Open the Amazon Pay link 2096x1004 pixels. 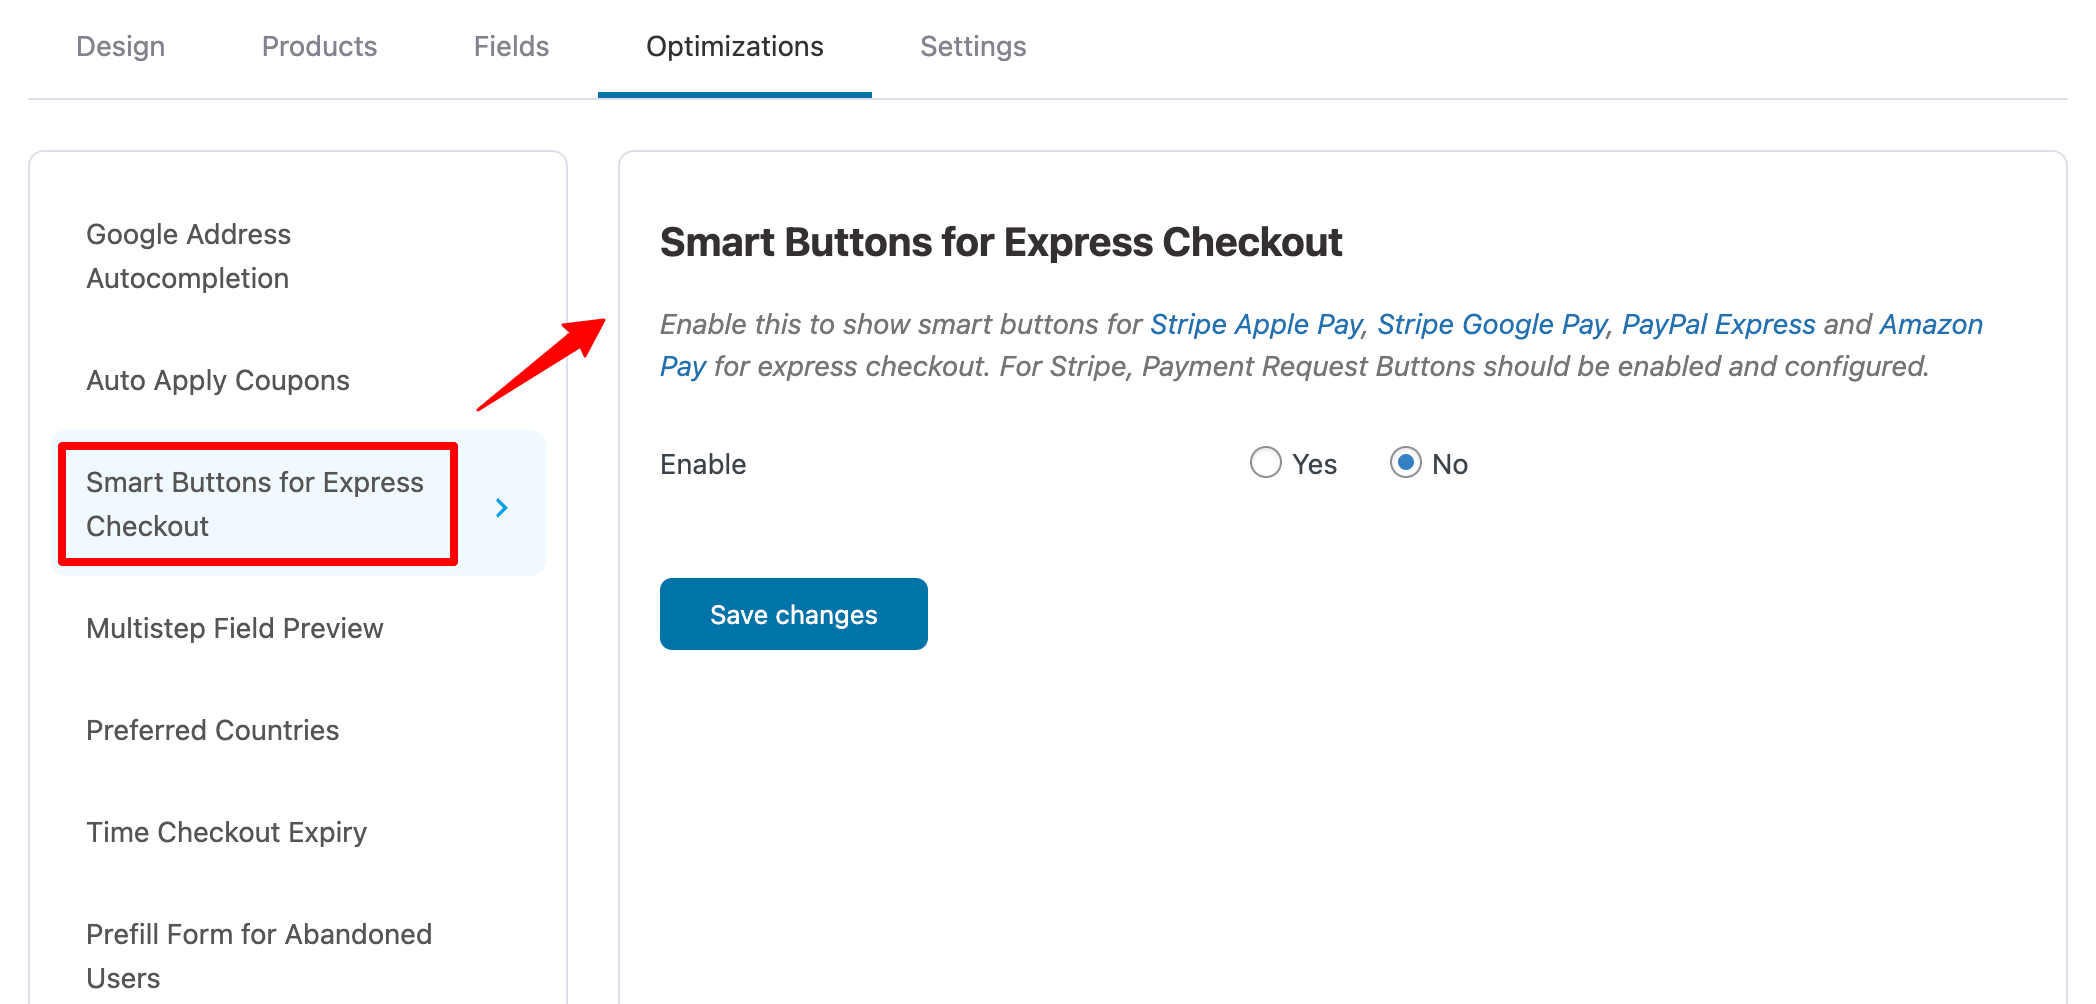(1931, 324)
